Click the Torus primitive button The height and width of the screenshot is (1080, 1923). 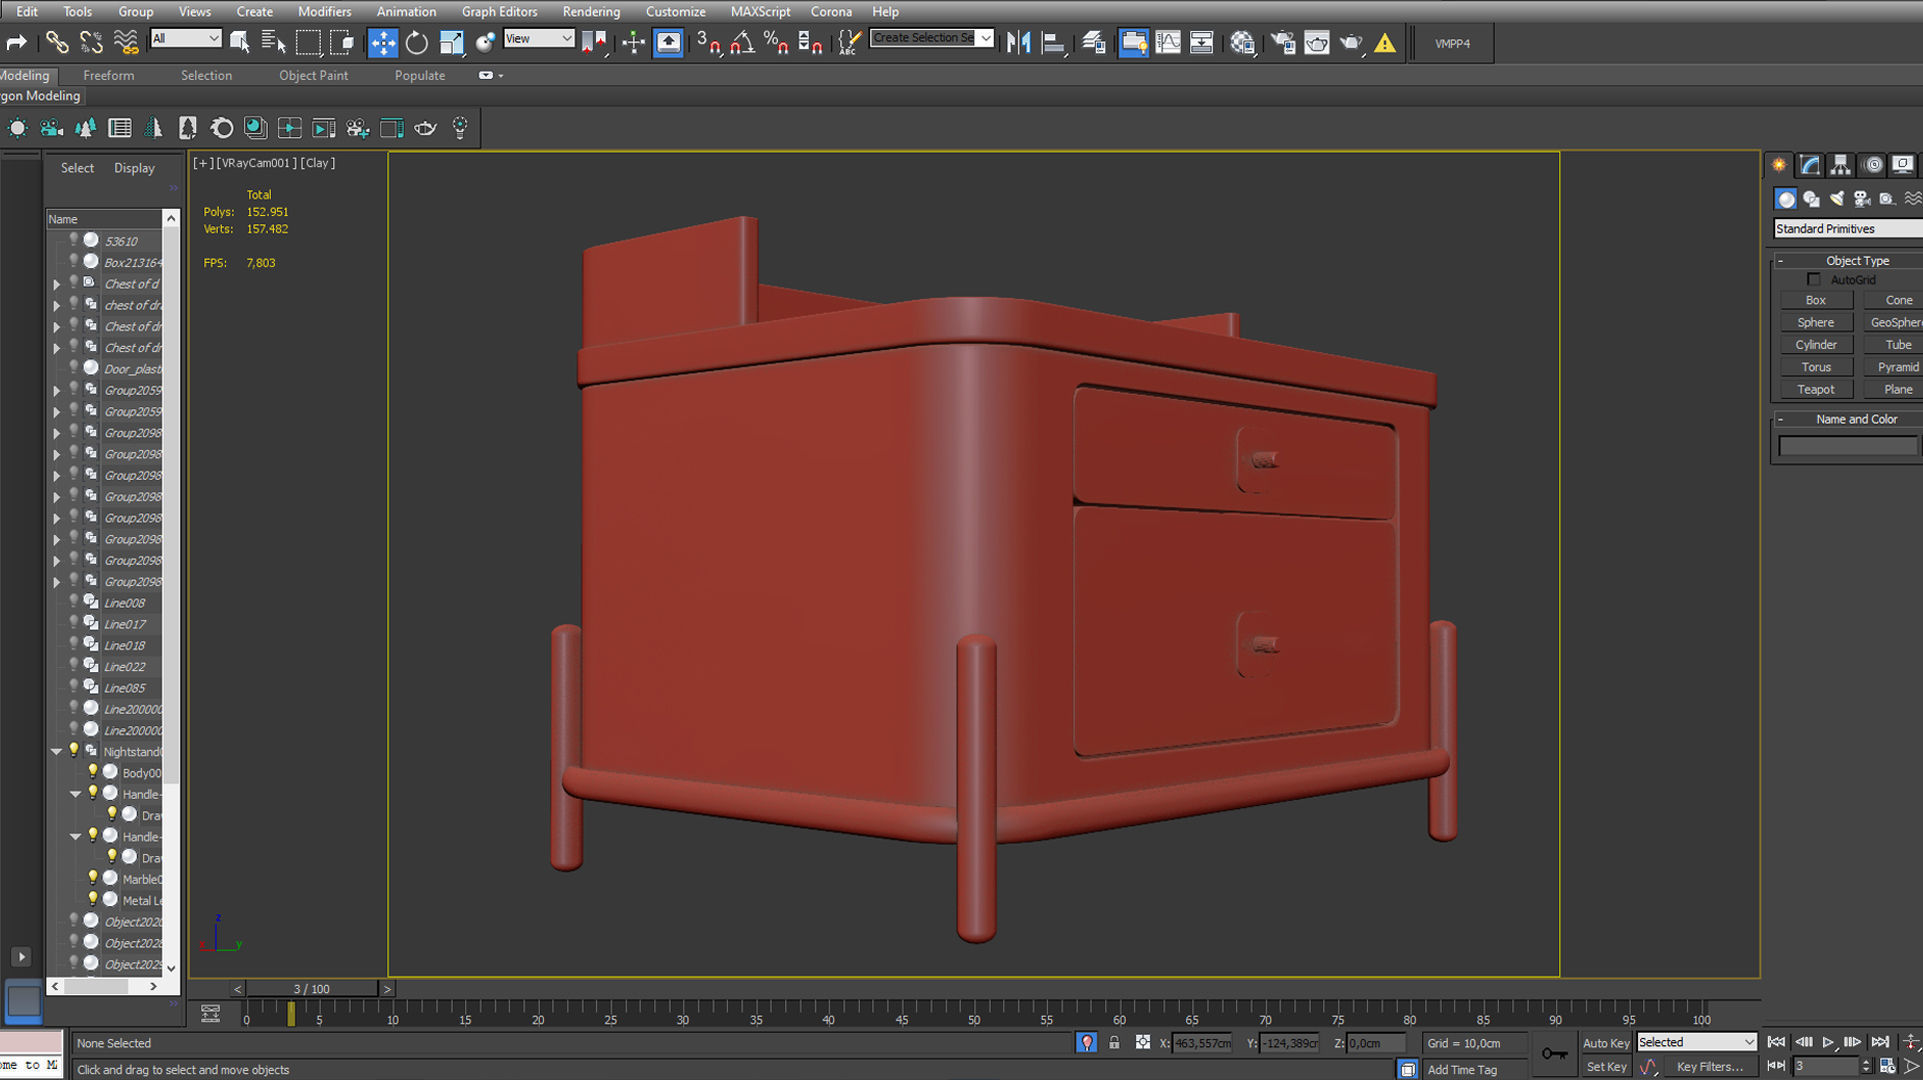(1816, 367)
